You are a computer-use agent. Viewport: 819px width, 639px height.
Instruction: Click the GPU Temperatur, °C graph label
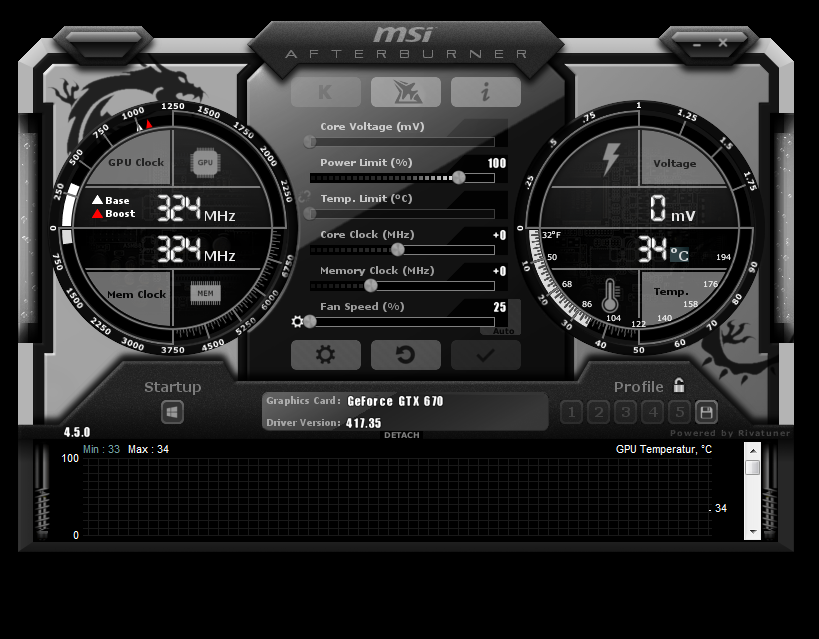[664, 449]
